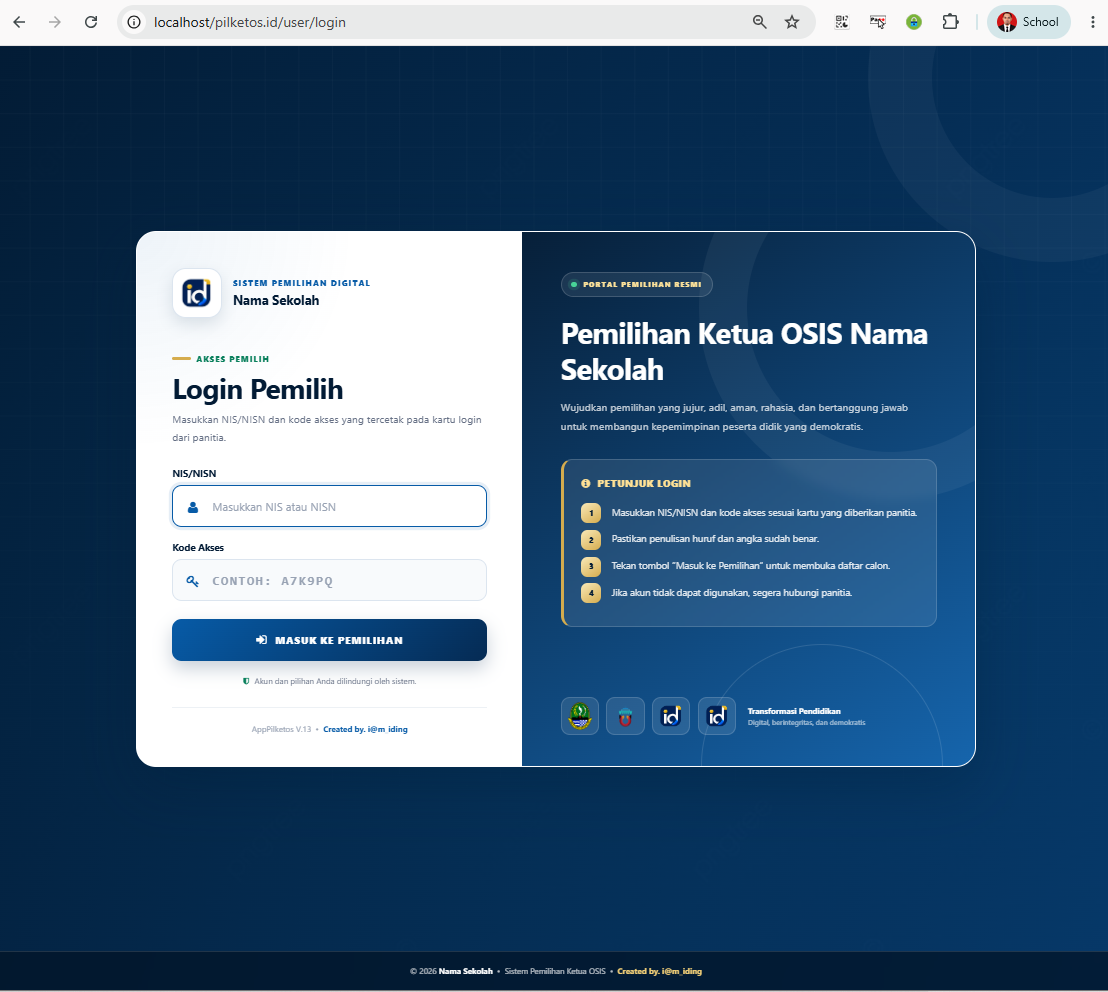Click the AppPilketos V.13 version text
1108x992 pixels.
coord(281,729)
